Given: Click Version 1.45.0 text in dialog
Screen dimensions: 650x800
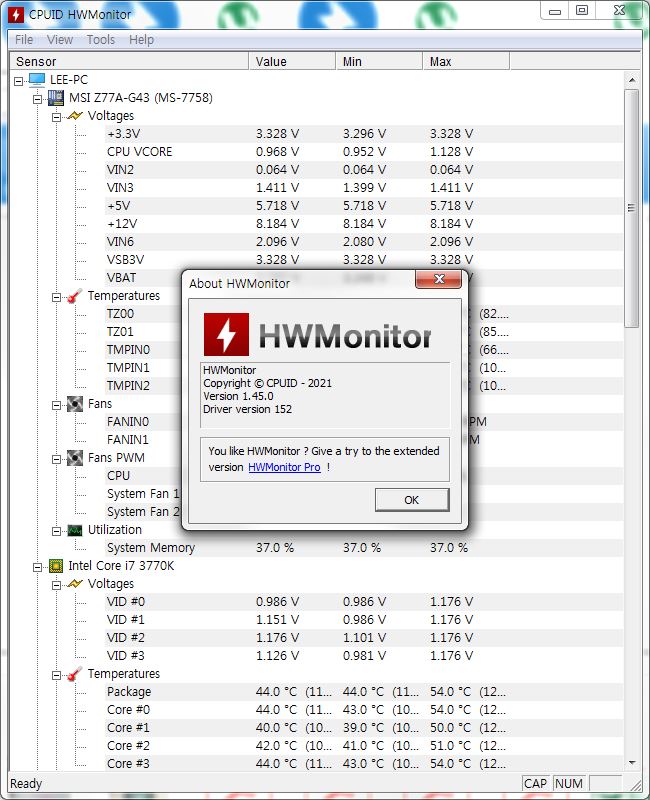Looking at the screenshot, I should click(238, 396).
